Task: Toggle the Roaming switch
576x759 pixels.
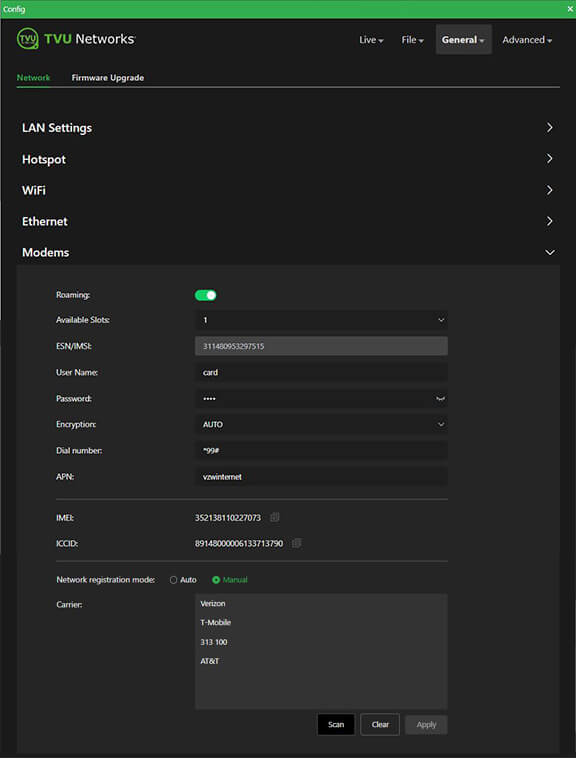Action: 206,295
